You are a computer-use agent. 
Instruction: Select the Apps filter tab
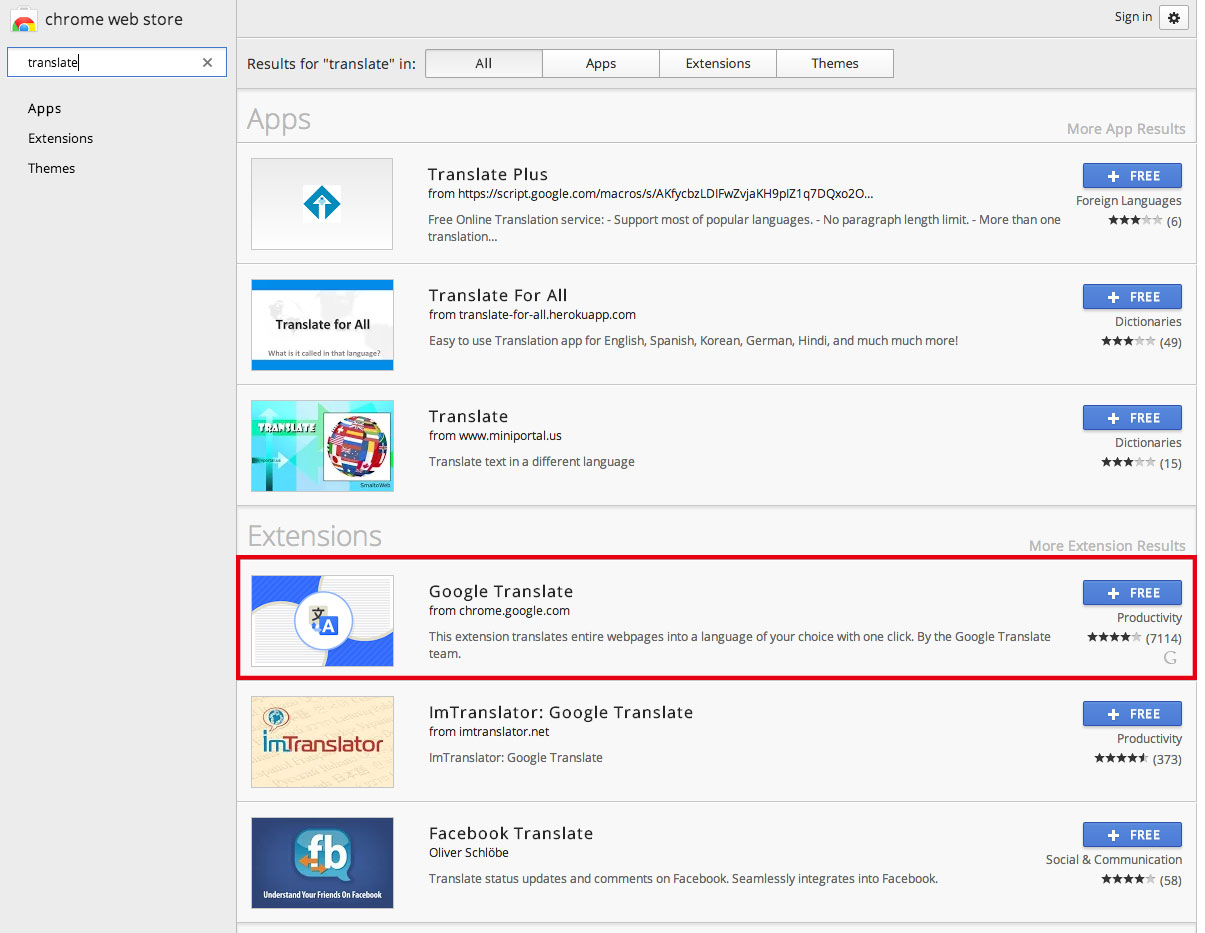point(600,64)
